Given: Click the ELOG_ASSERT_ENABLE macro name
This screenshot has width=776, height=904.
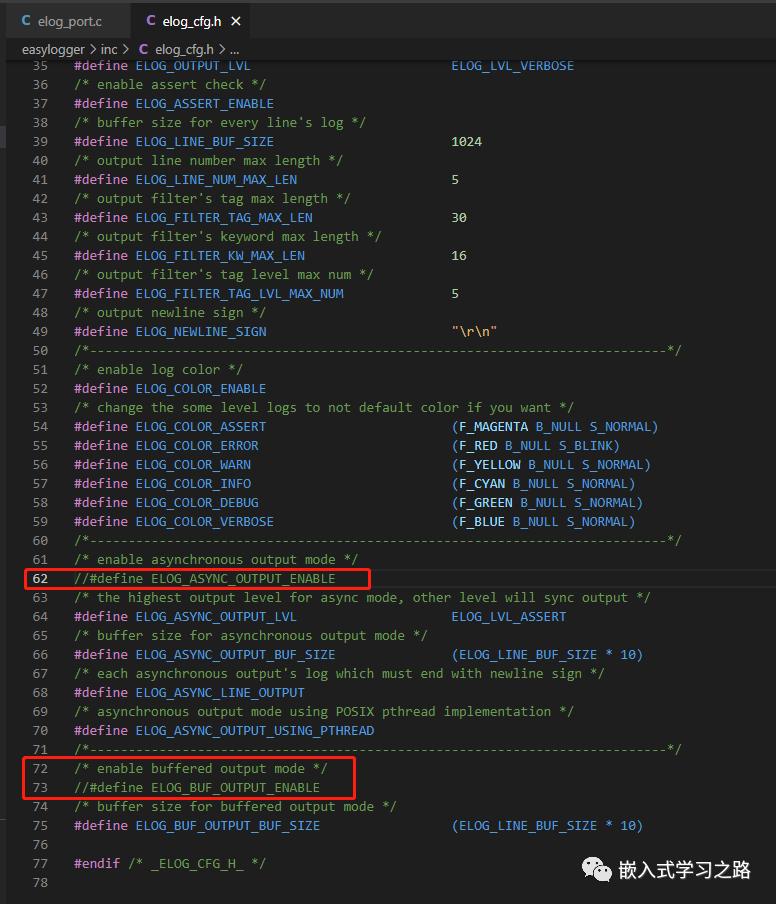Looking at the screenshot, I should (205, 104).
